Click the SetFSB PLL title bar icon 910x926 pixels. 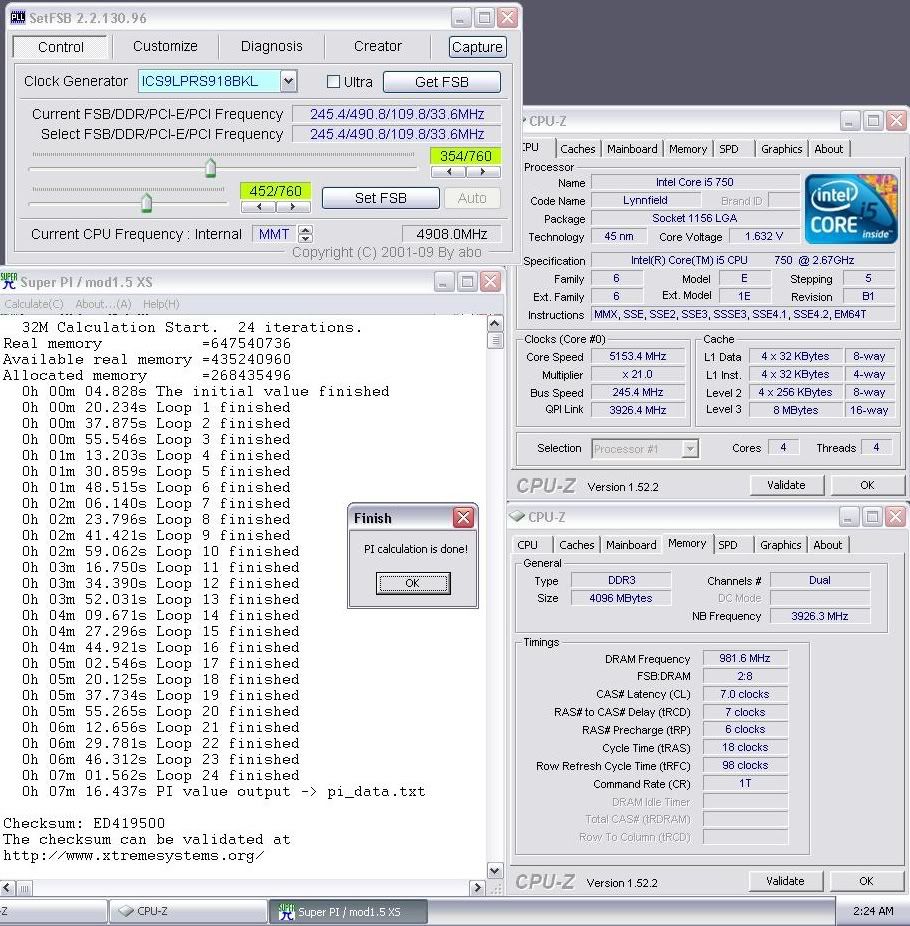point(18,18)
